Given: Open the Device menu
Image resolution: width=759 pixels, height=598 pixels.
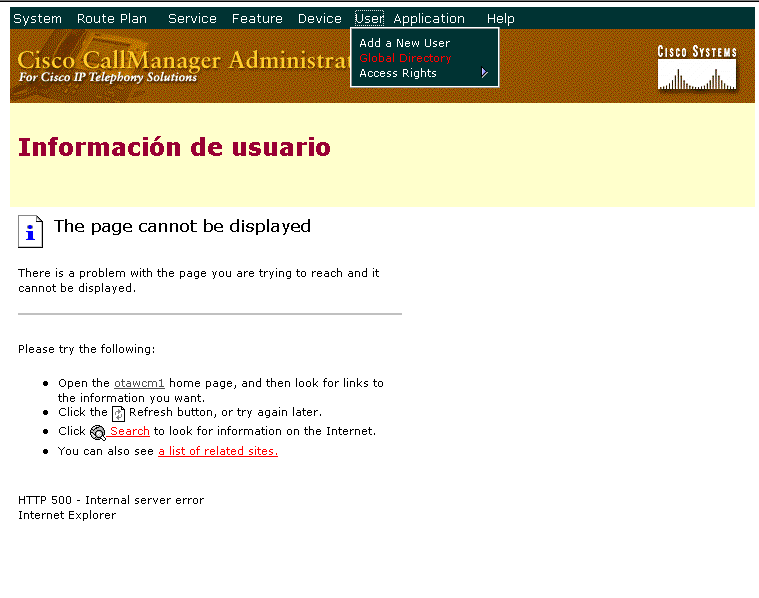Looking at the screenshot, I should coord(319,18).
